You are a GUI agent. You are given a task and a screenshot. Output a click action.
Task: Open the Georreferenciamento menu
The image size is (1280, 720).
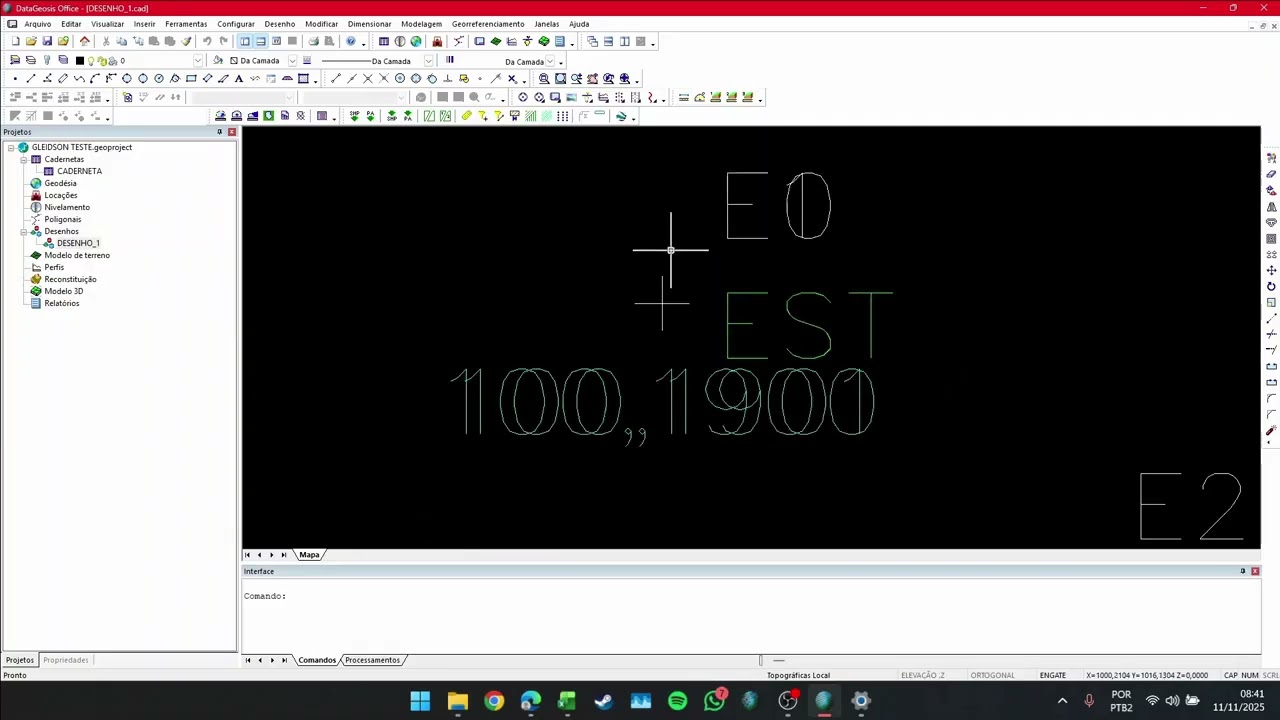pyautogui.click(x=488, y=24)
